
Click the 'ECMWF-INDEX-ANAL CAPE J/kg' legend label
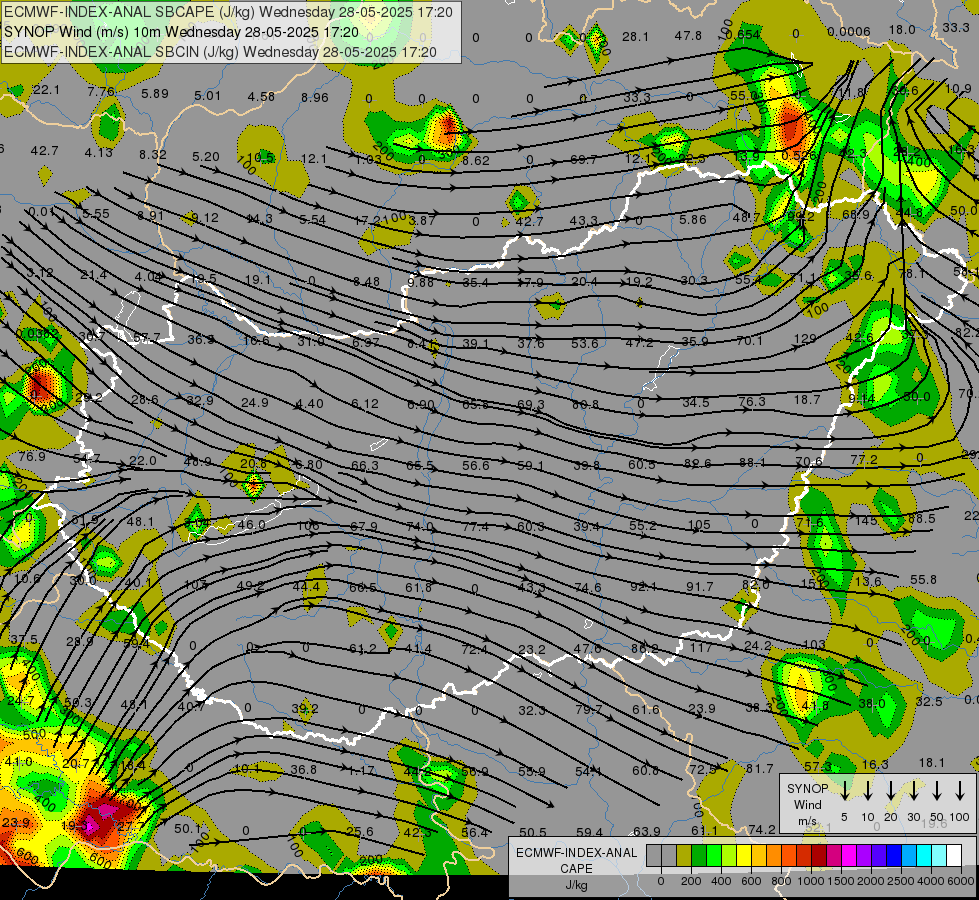click(576, 868)
